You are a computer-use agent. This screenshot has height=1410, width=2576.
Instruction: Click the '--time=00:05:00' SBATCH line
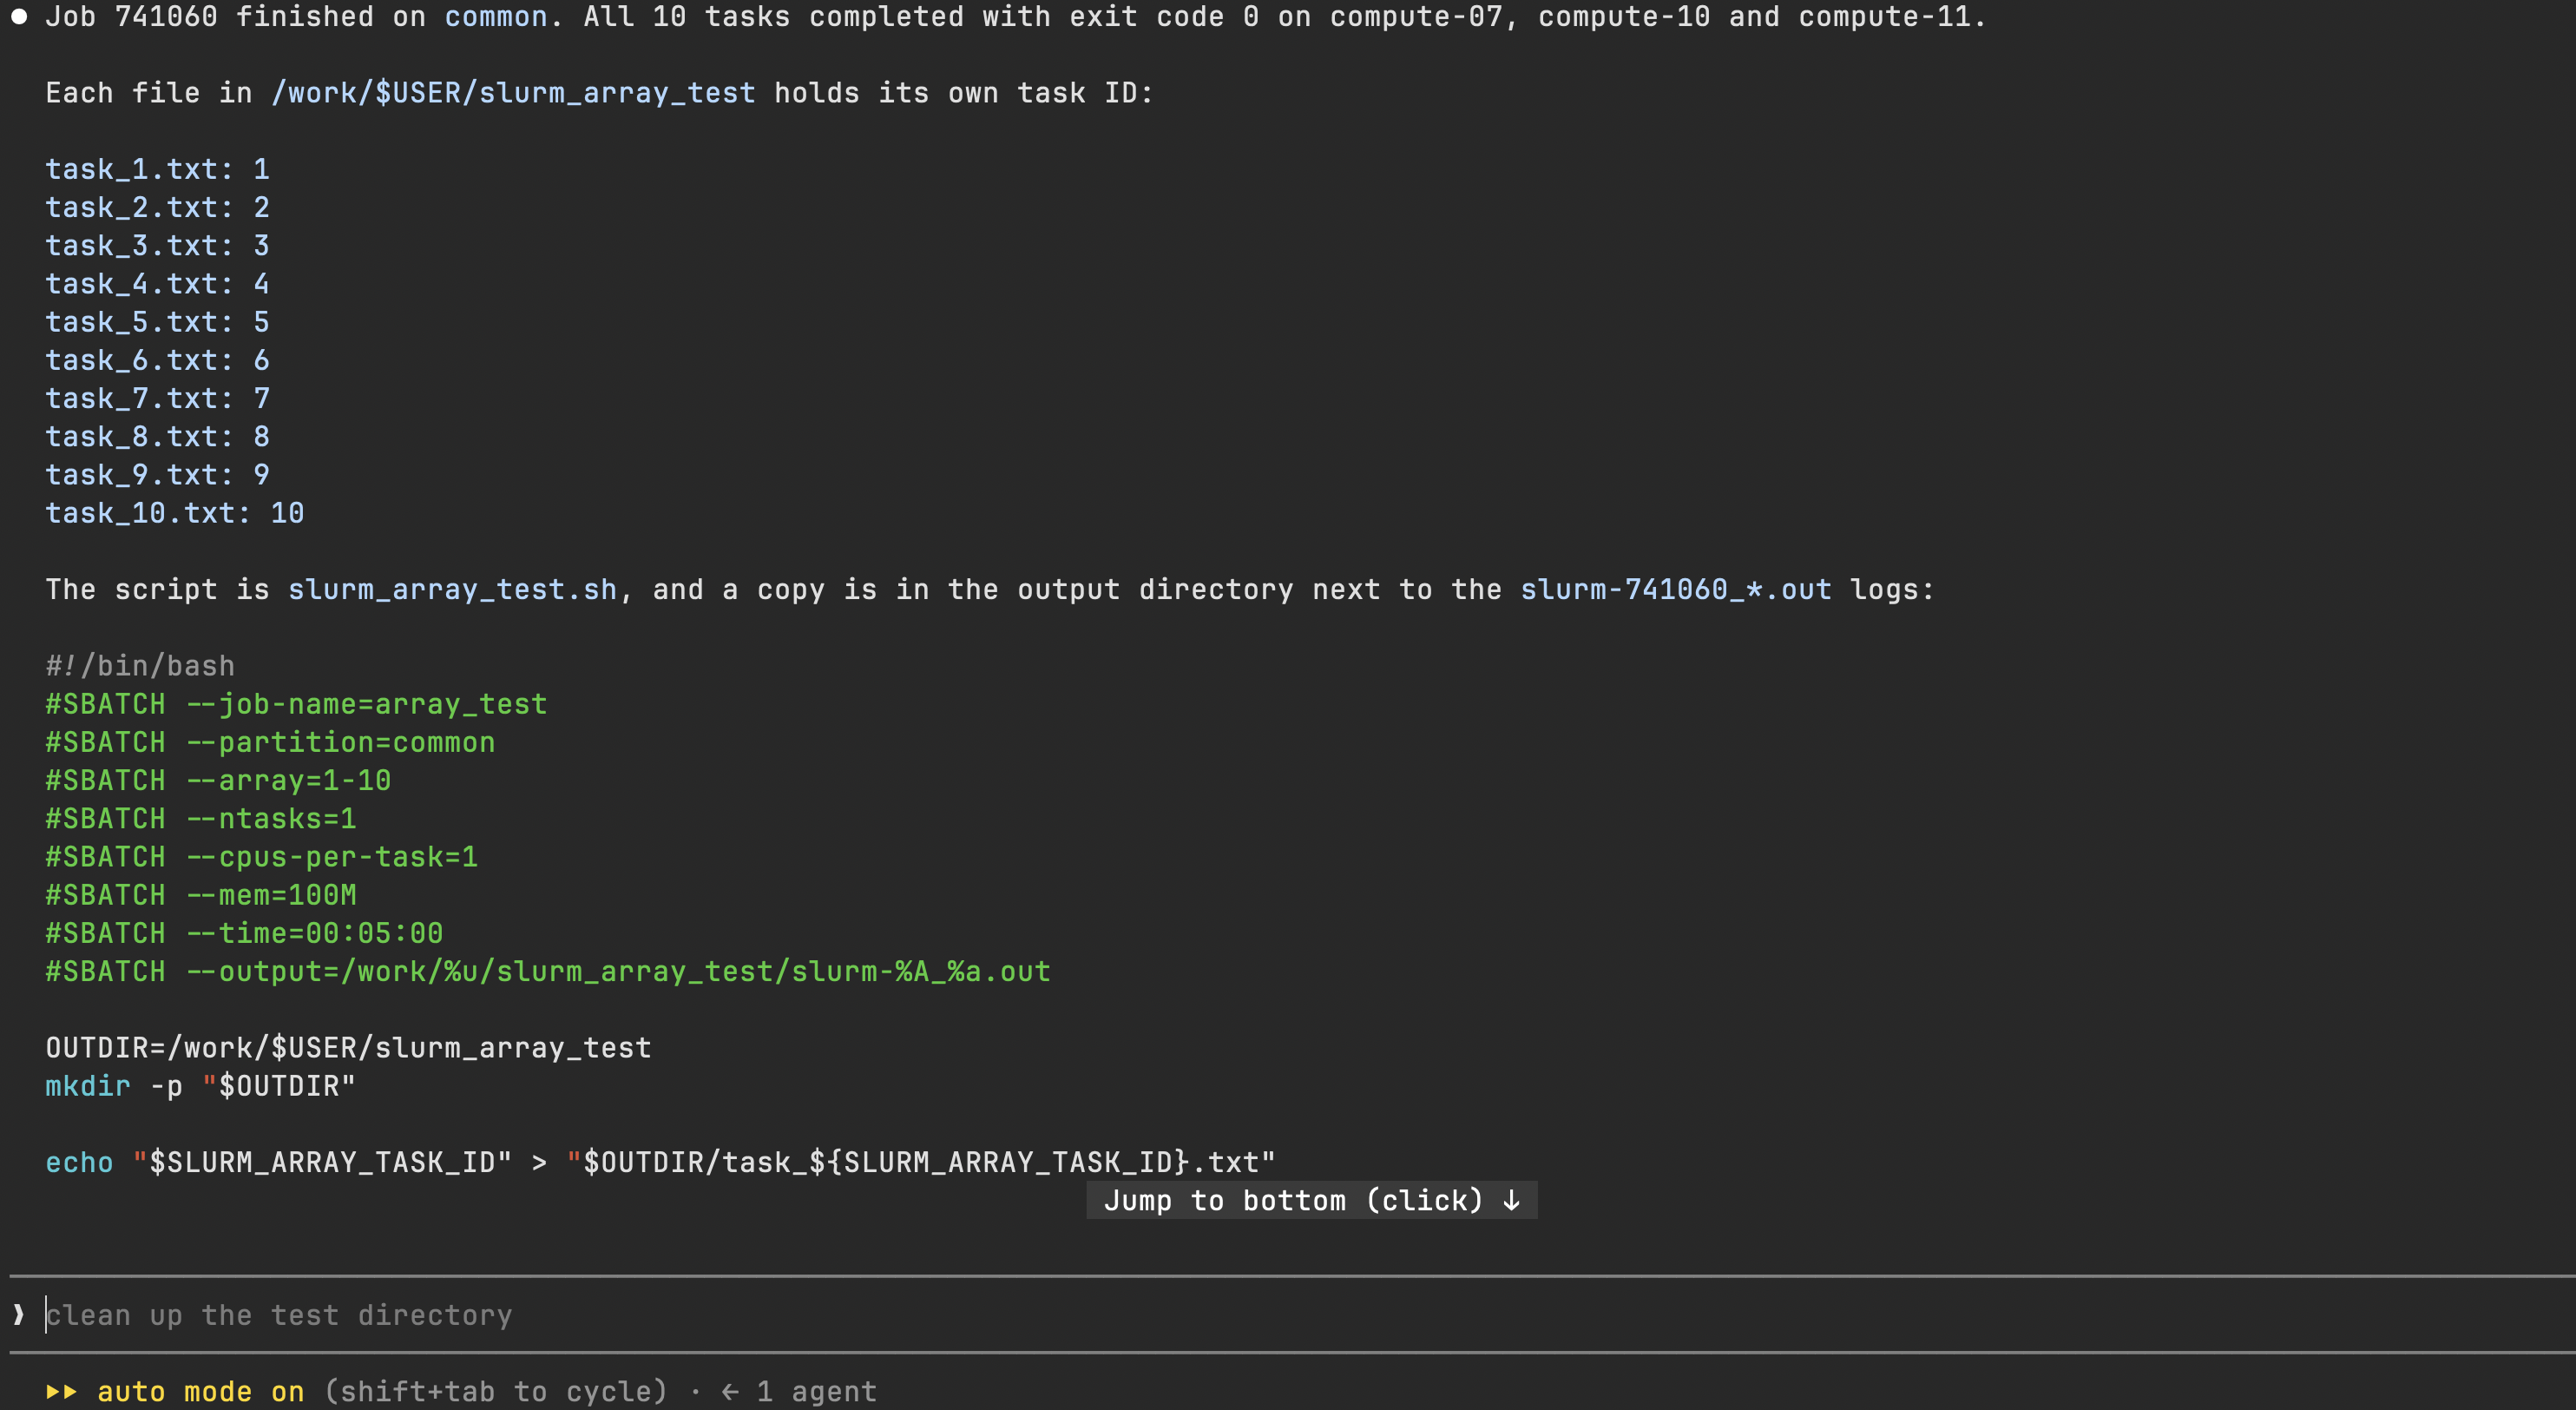point(244,933)
